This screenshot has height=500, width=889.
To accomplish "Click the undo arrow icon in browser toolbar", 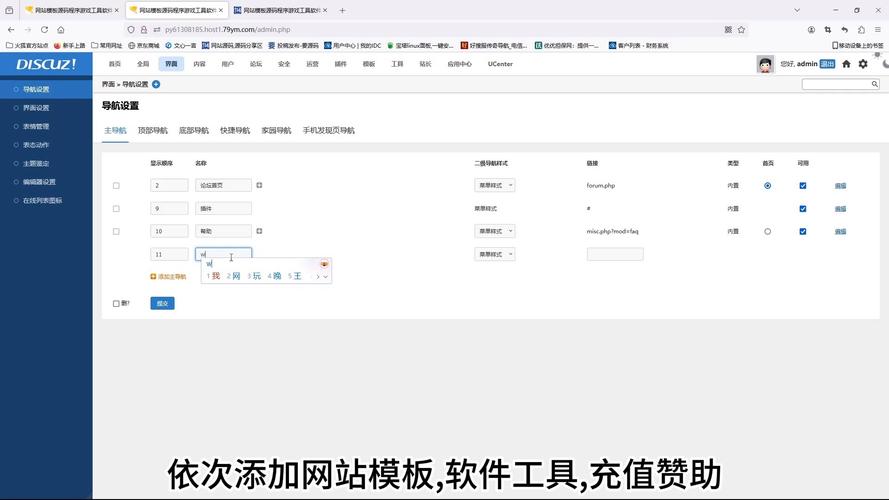I will [x=844, y=29].
